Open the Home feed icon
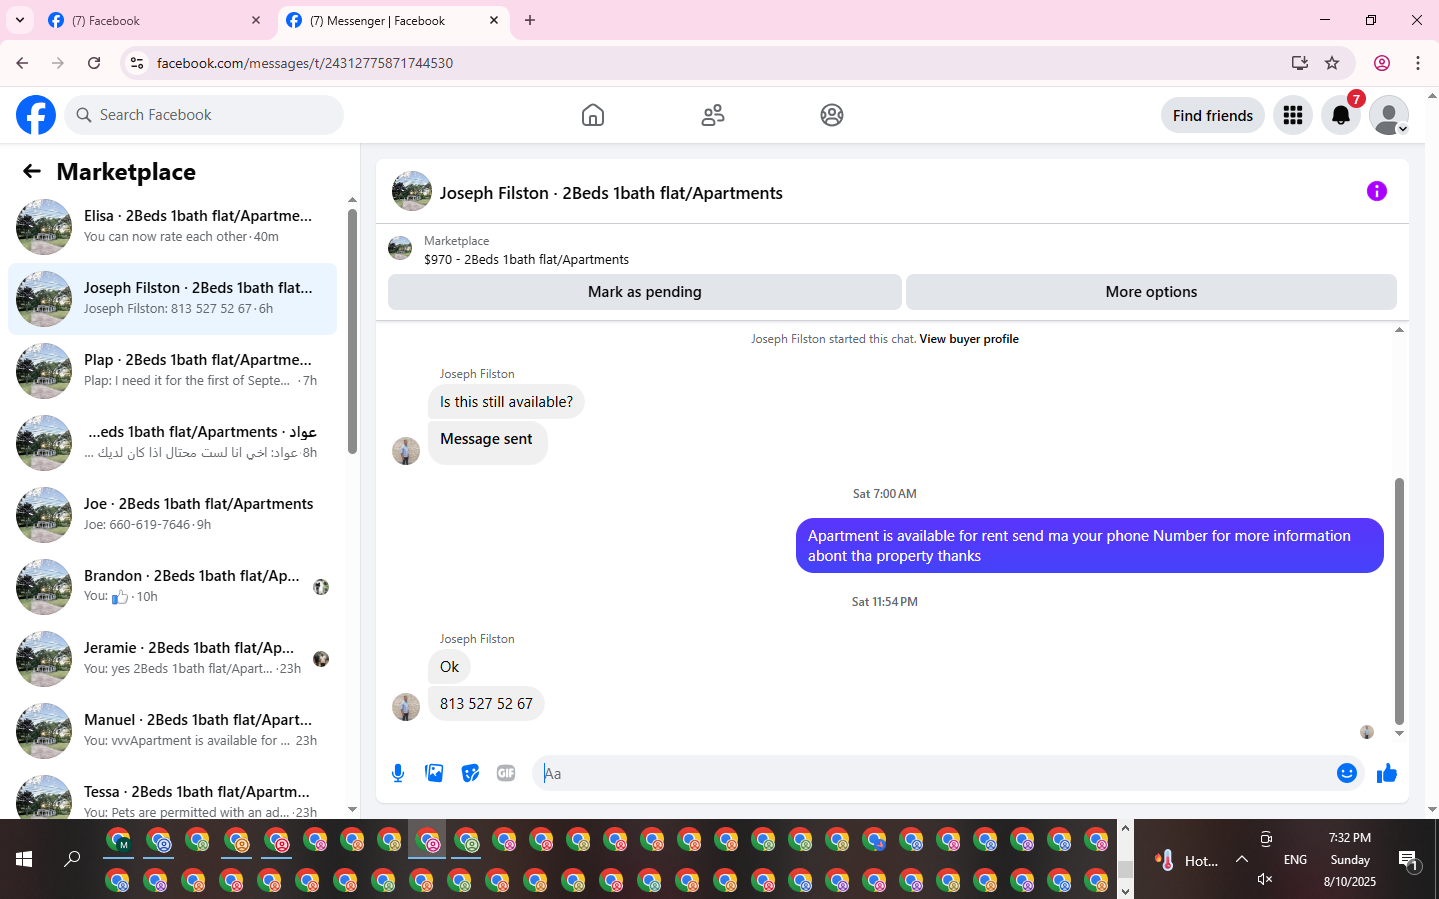This screenshot has height=899, width=1439. click(593, 115)
